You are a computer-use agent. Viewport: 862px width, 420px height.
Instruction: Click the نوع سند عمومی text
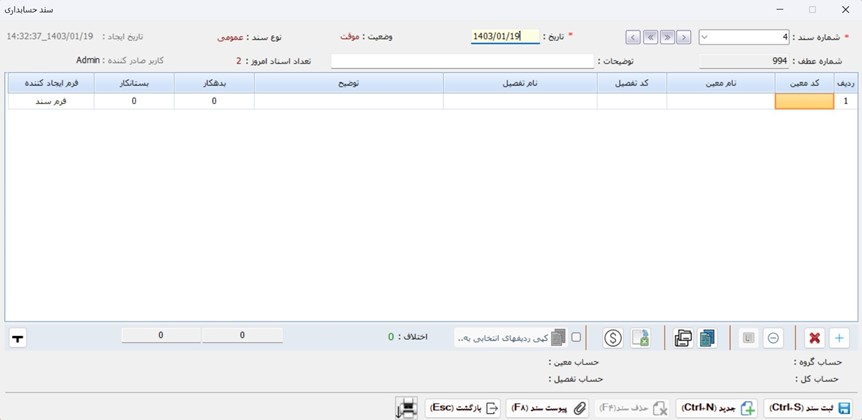[250, 37]
